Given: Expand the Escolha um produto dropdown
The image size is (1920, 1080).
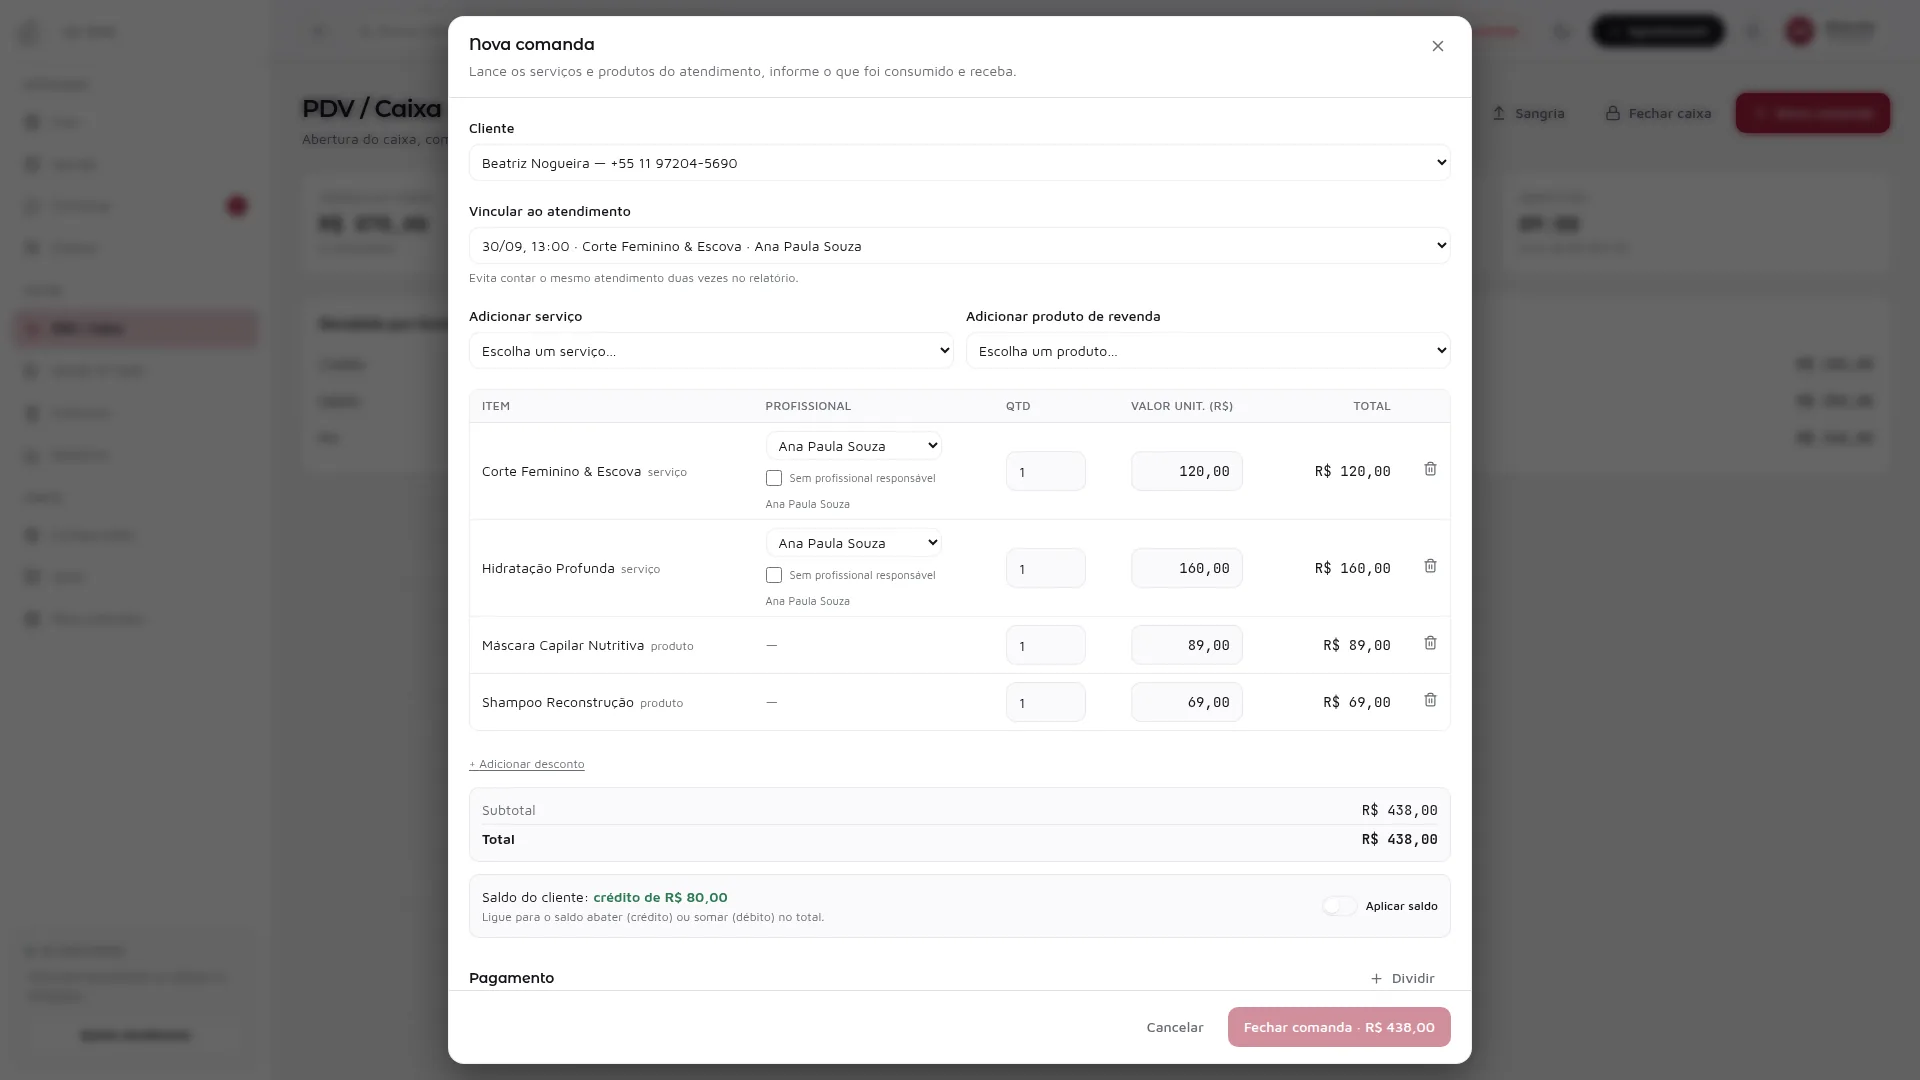Looking at the screenshot, I should point(1208,351).
